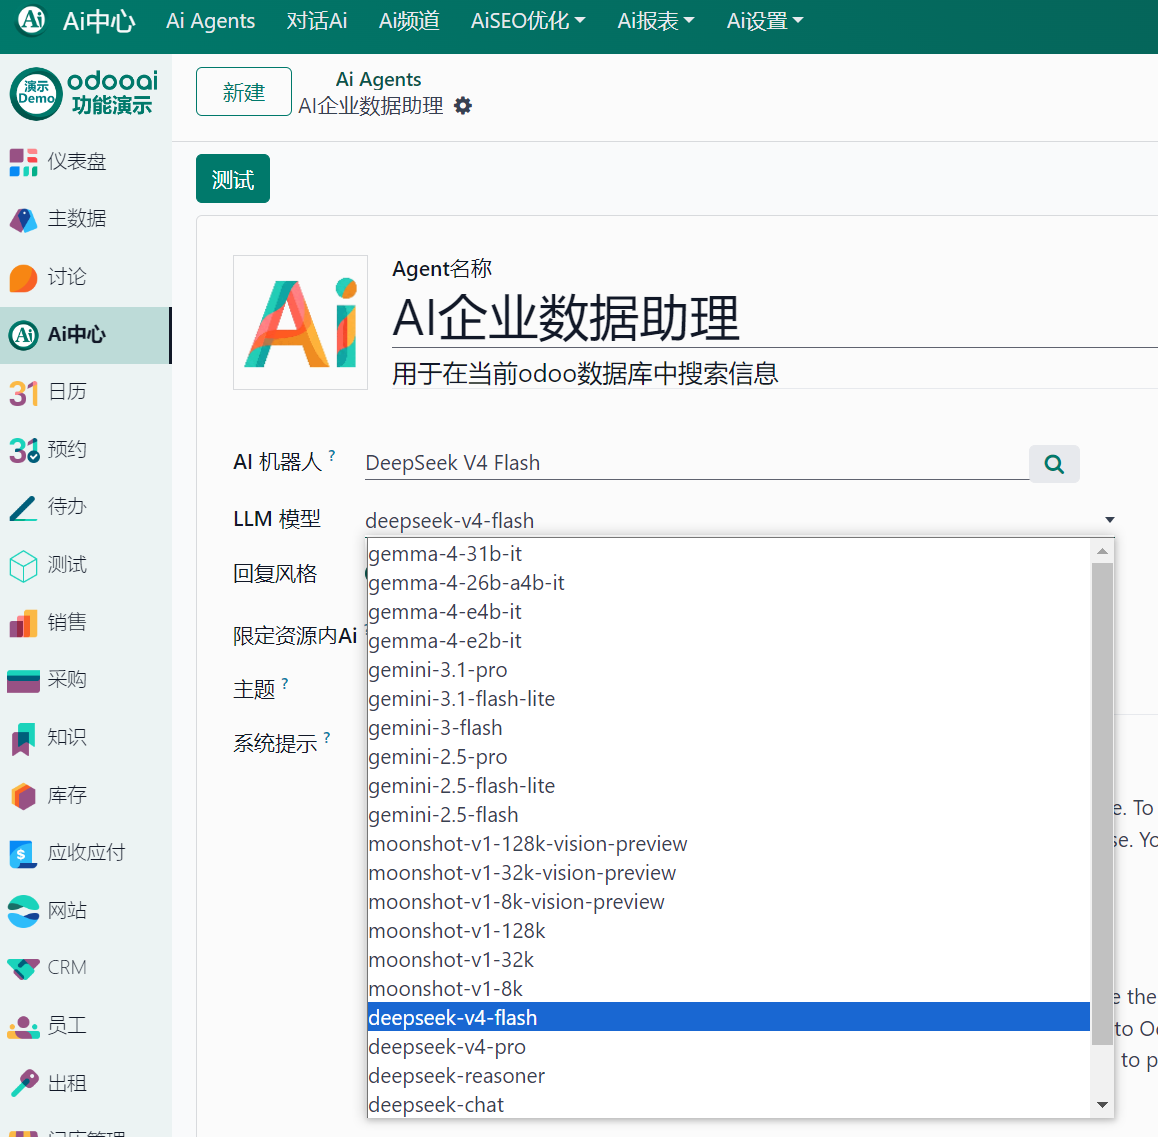This screenshot has height=1137, width=1158.
Task: Select moonshot-v1-32k model option
Action: click(x=728, y=960)
